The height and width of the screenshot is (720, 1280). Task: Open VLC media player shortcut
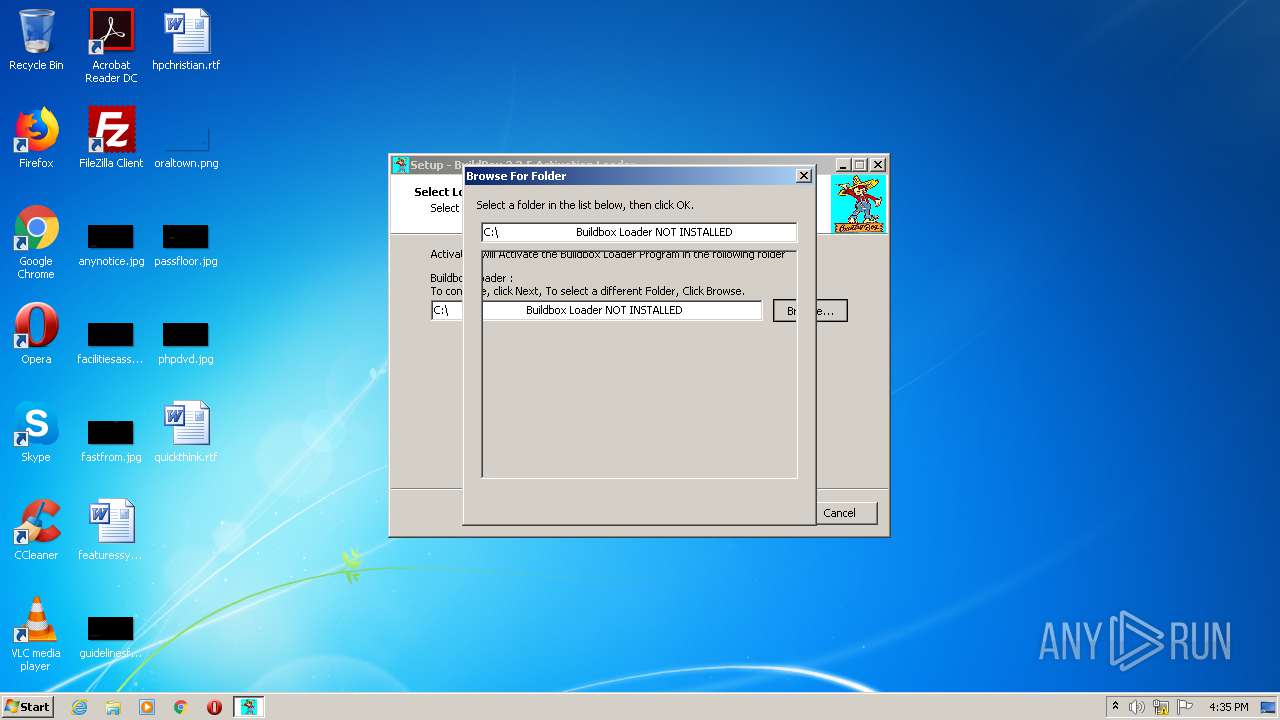[36, 634]
